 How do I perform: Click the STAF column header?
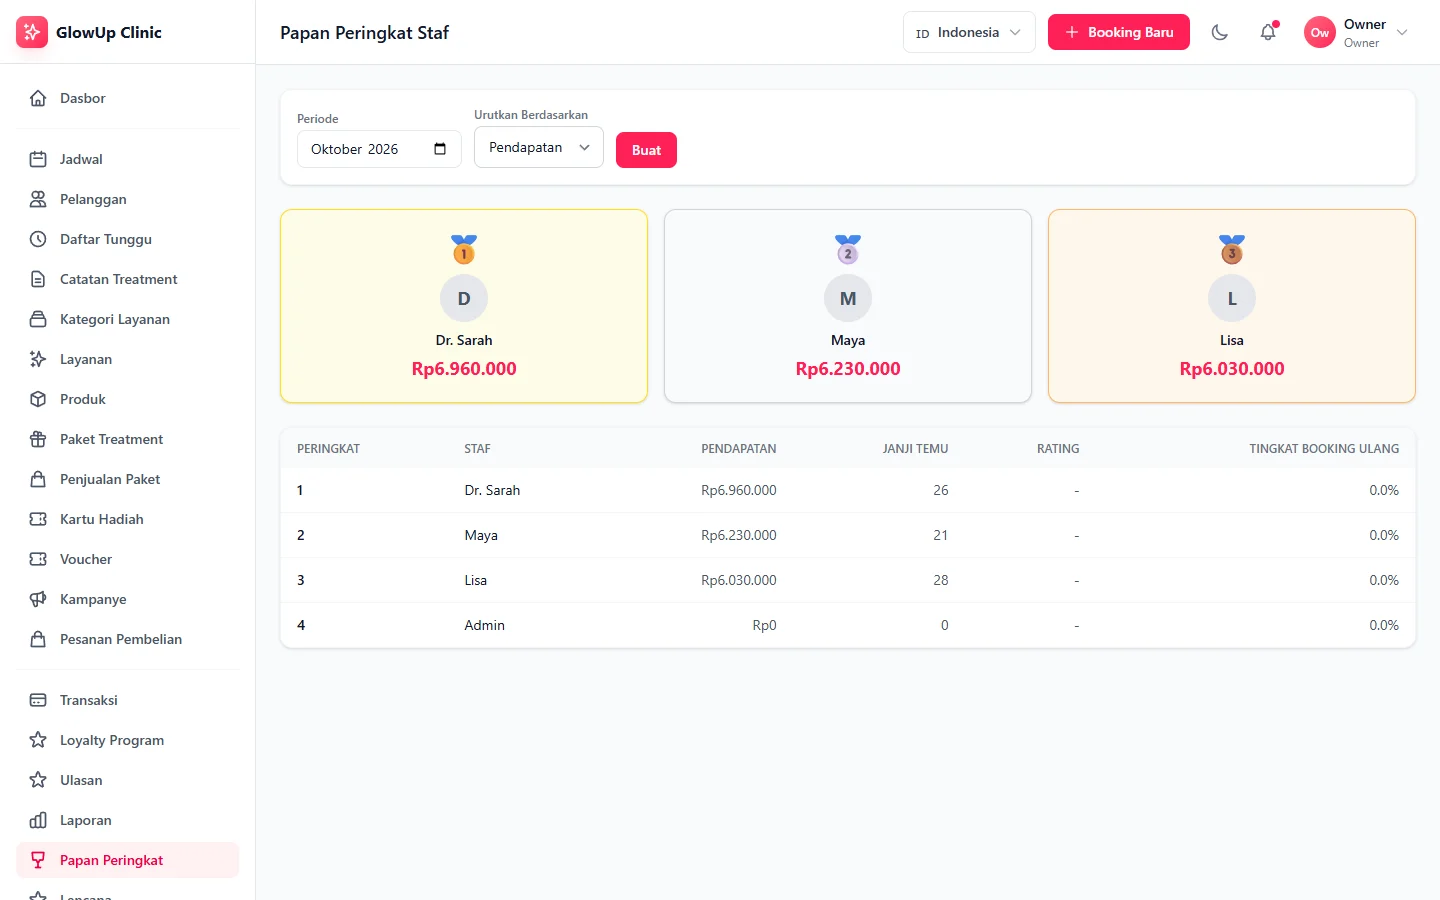[x=478, y=449]
